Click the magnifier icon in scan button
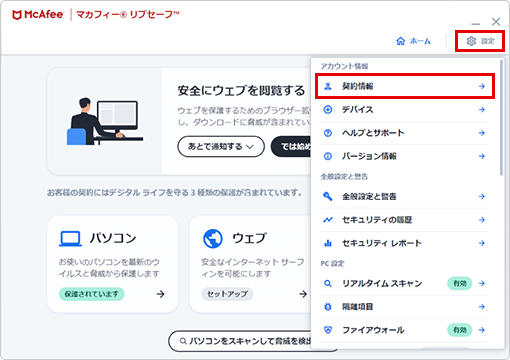Screen dimensions: 510x360 (183, 341)
